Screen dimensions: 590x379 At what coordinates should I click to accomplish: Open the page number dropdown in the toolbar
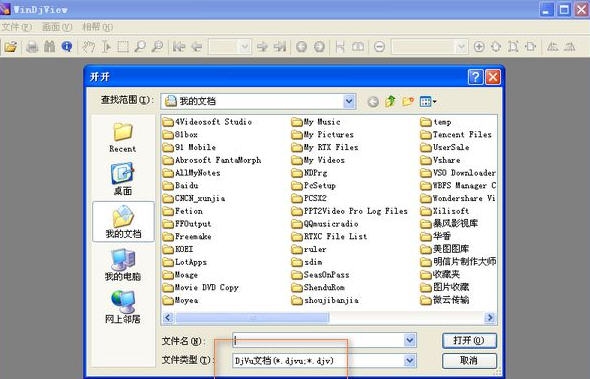click(245, 47)
